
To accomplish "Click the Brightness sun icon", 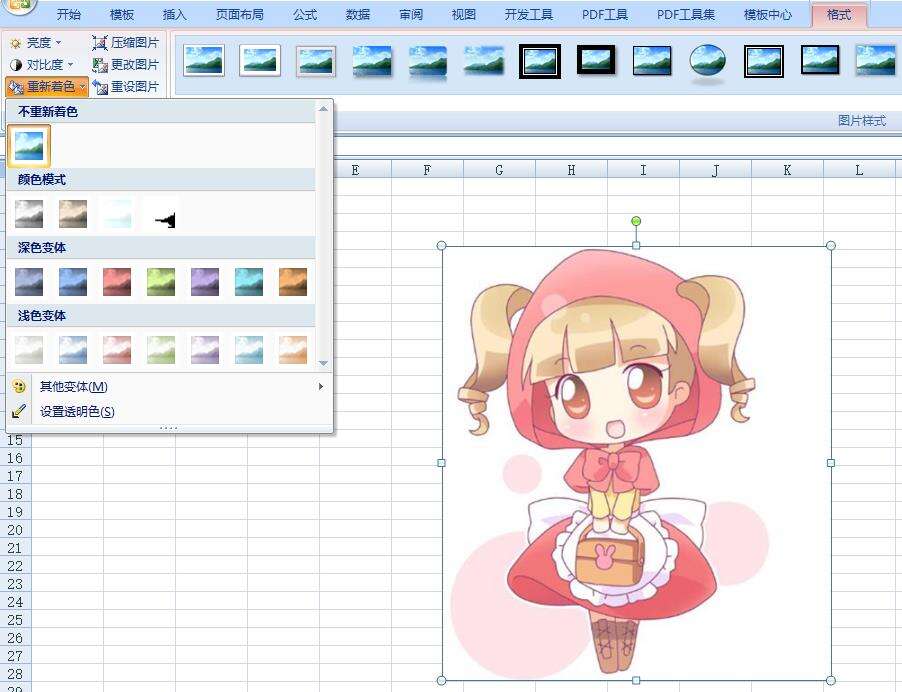I will click(16, 43).
